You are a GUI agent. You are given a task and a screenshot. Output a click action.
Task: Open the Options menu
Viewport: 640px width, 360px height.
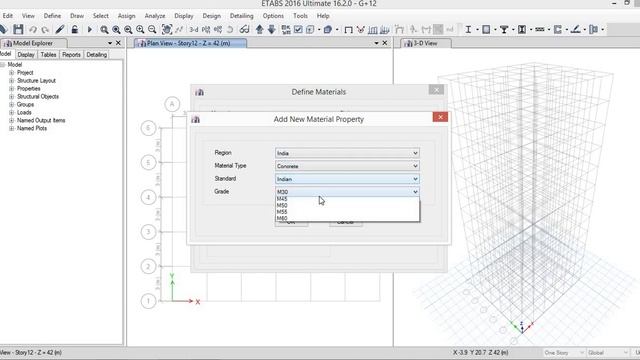click(273, 16)
